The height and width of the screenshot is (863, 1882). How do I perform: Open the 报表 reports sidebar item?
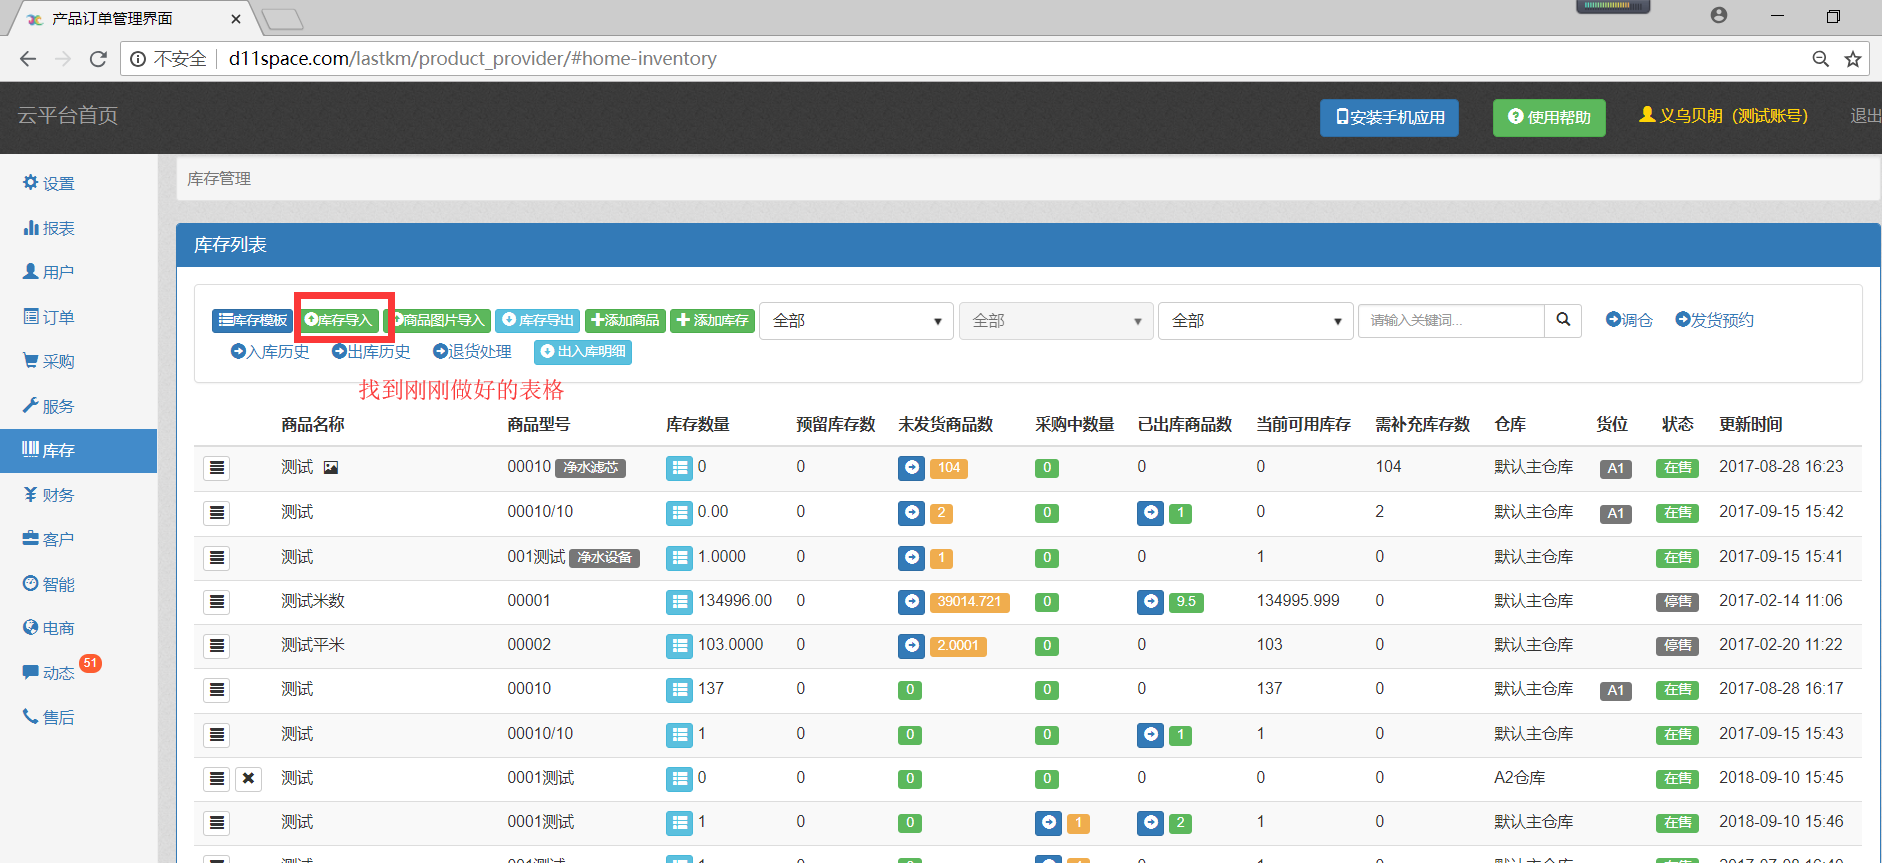pyautogui.click(x=49, y=228)
